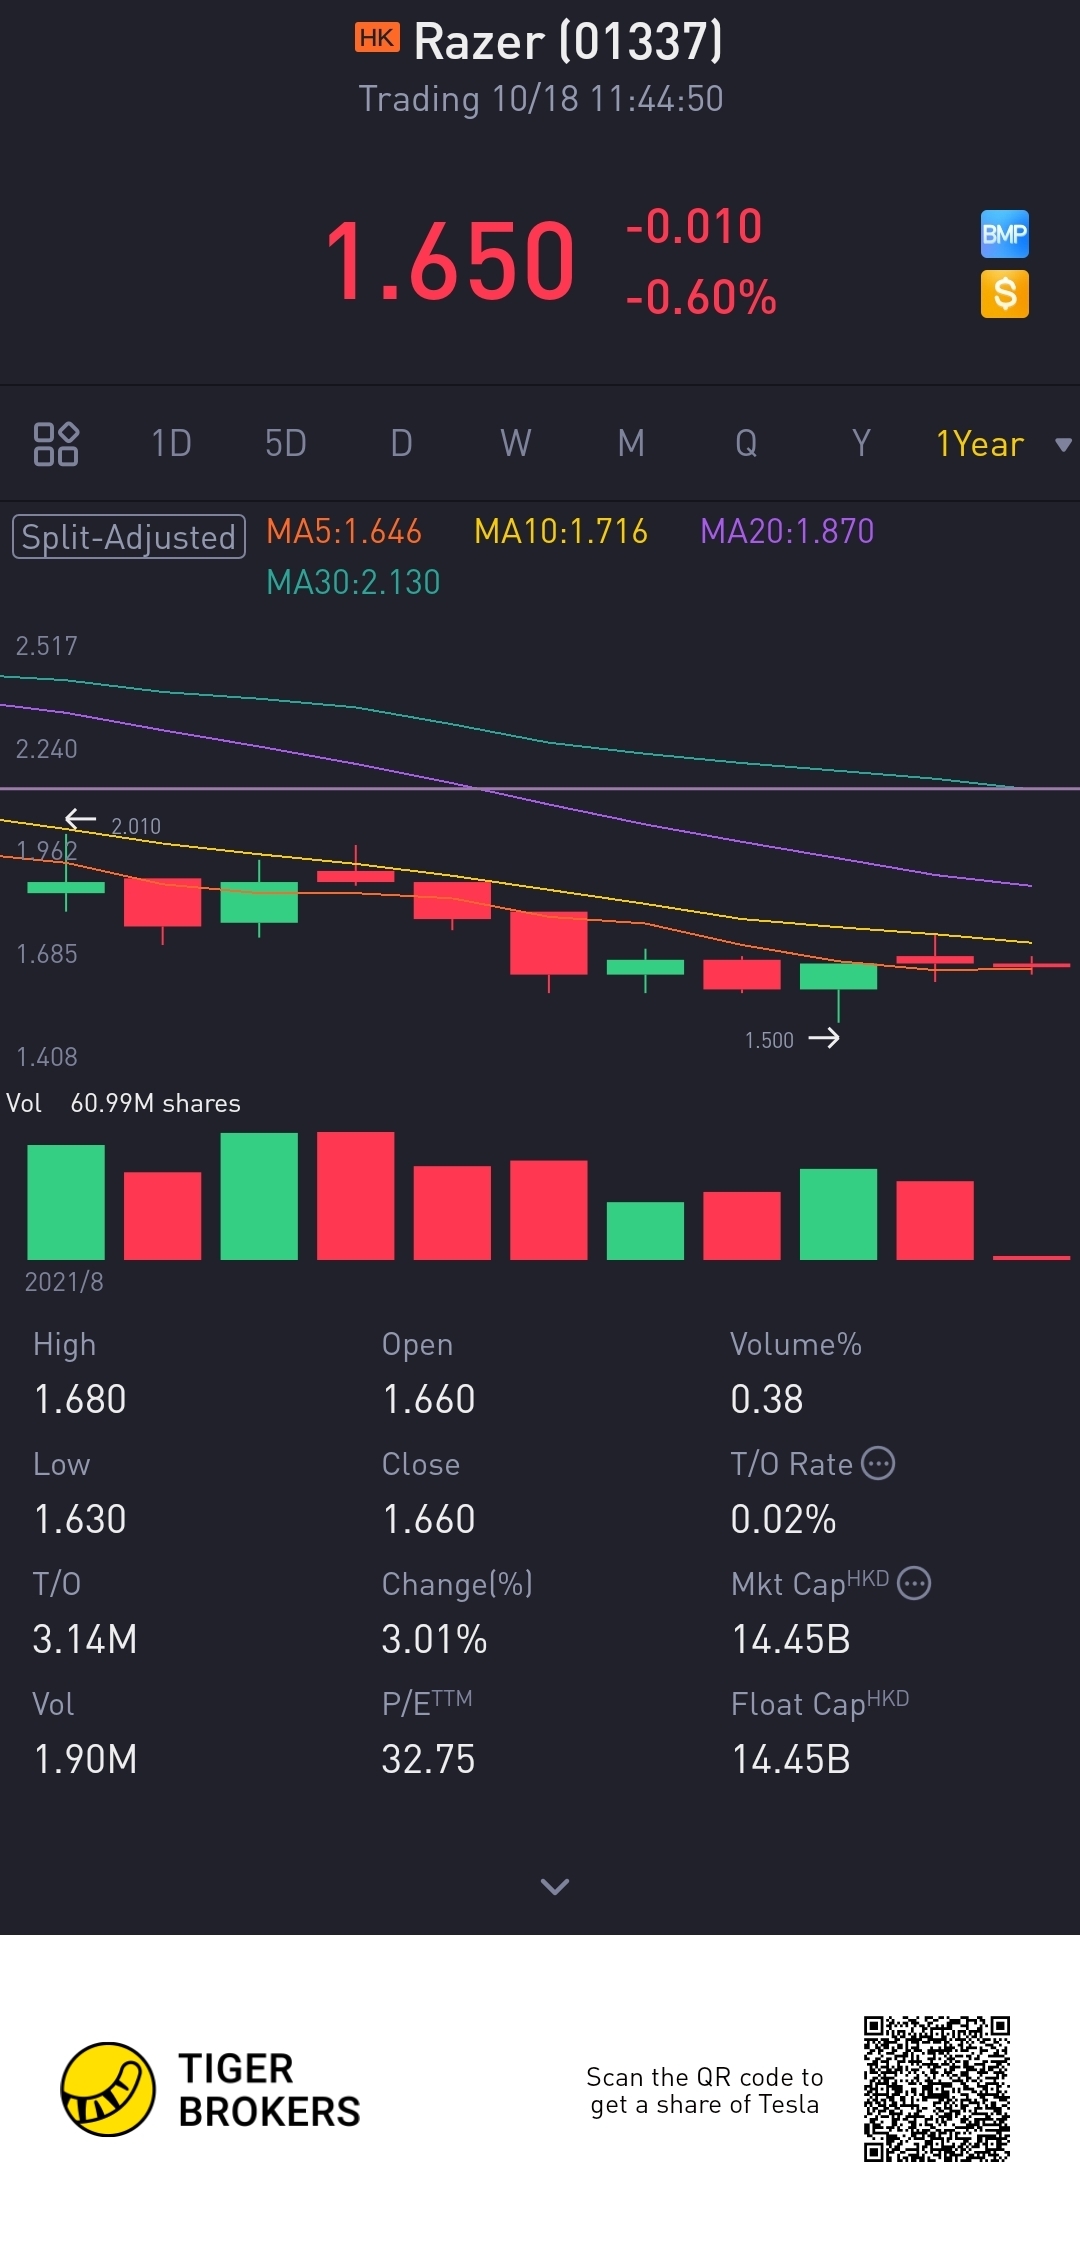This screenshot has height=2245, width=1080.
Task: Tap the MA30:2.130 indicator label
Action: (353, 582)
